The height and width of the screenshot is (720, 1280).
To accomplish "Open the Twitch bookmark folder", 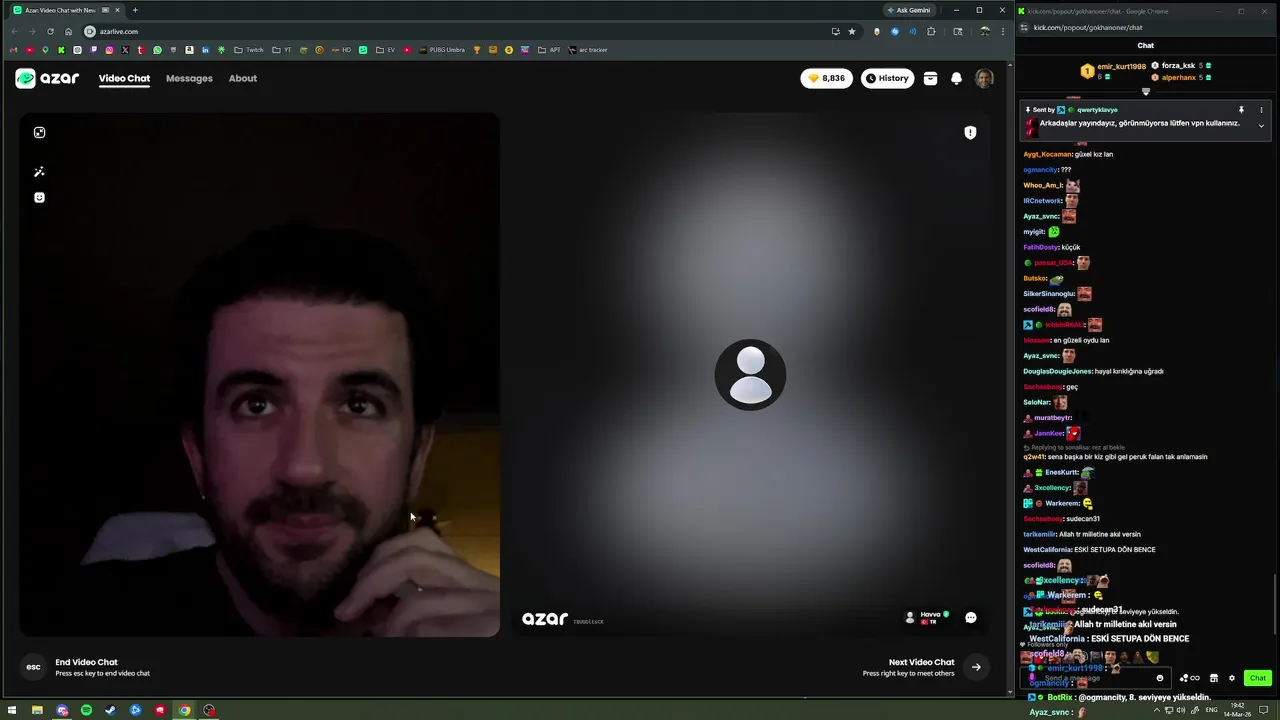I will point(249,50).
